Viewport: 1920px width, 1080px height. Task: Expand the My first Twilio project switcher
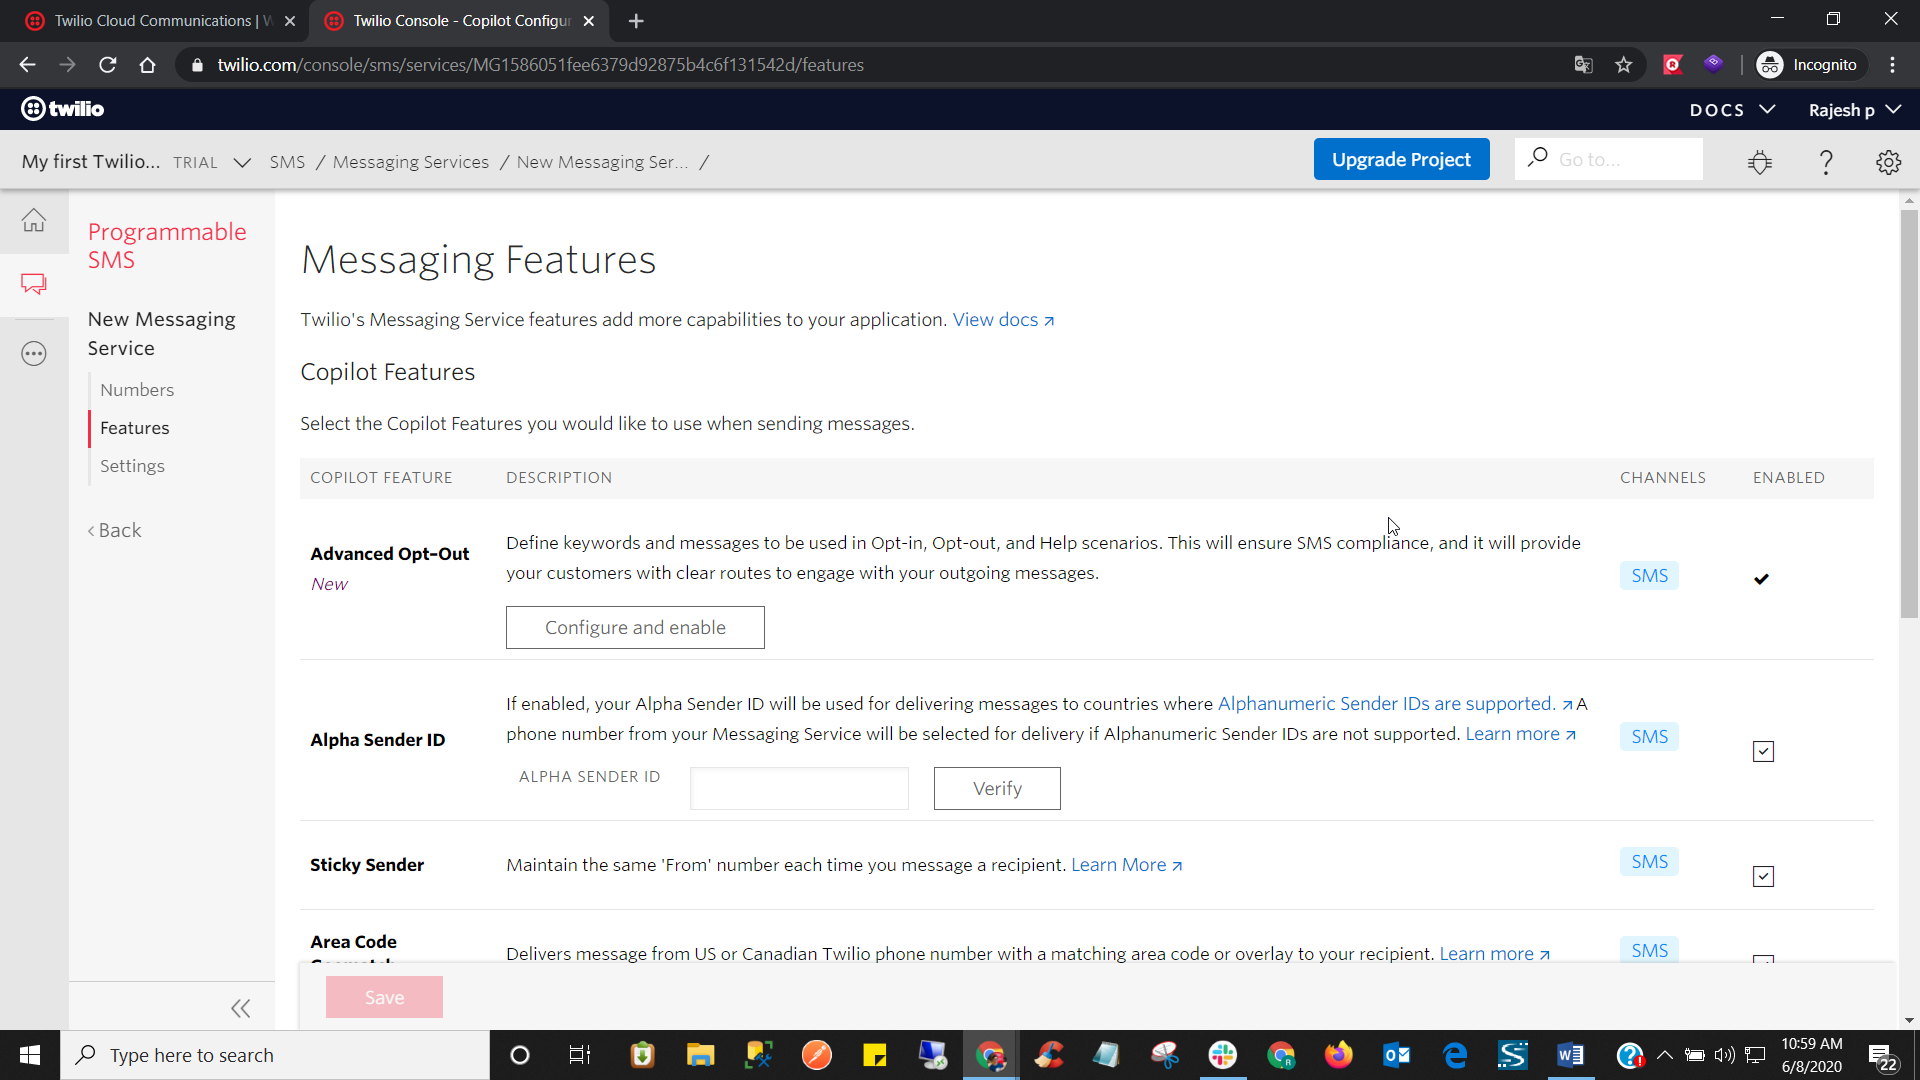pos(241,162)
